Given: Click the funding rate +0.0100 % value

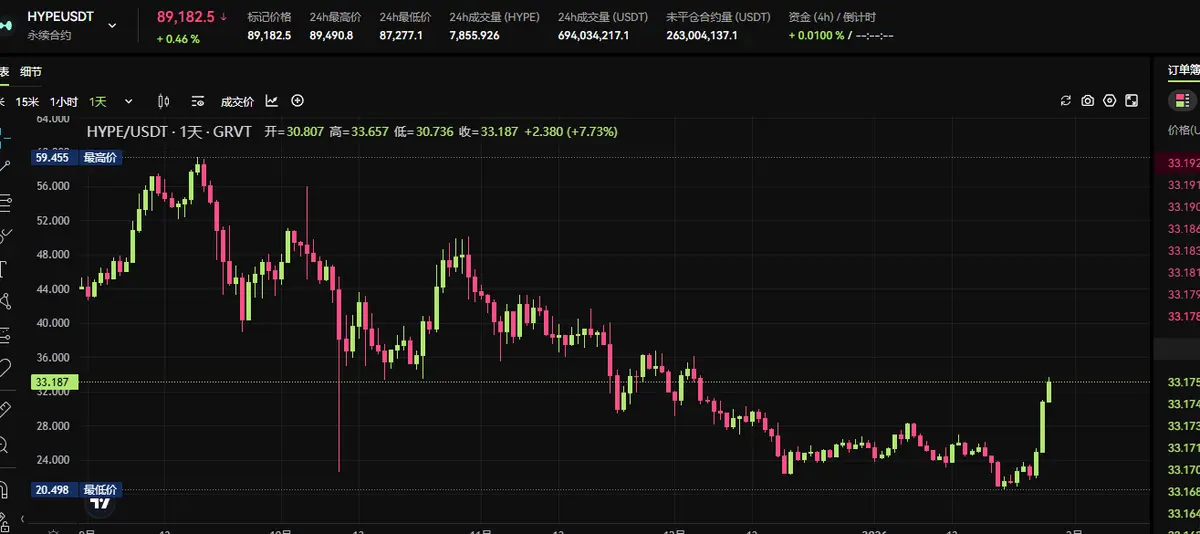Looking at the screenshot, I should click(x=815, y=36).
